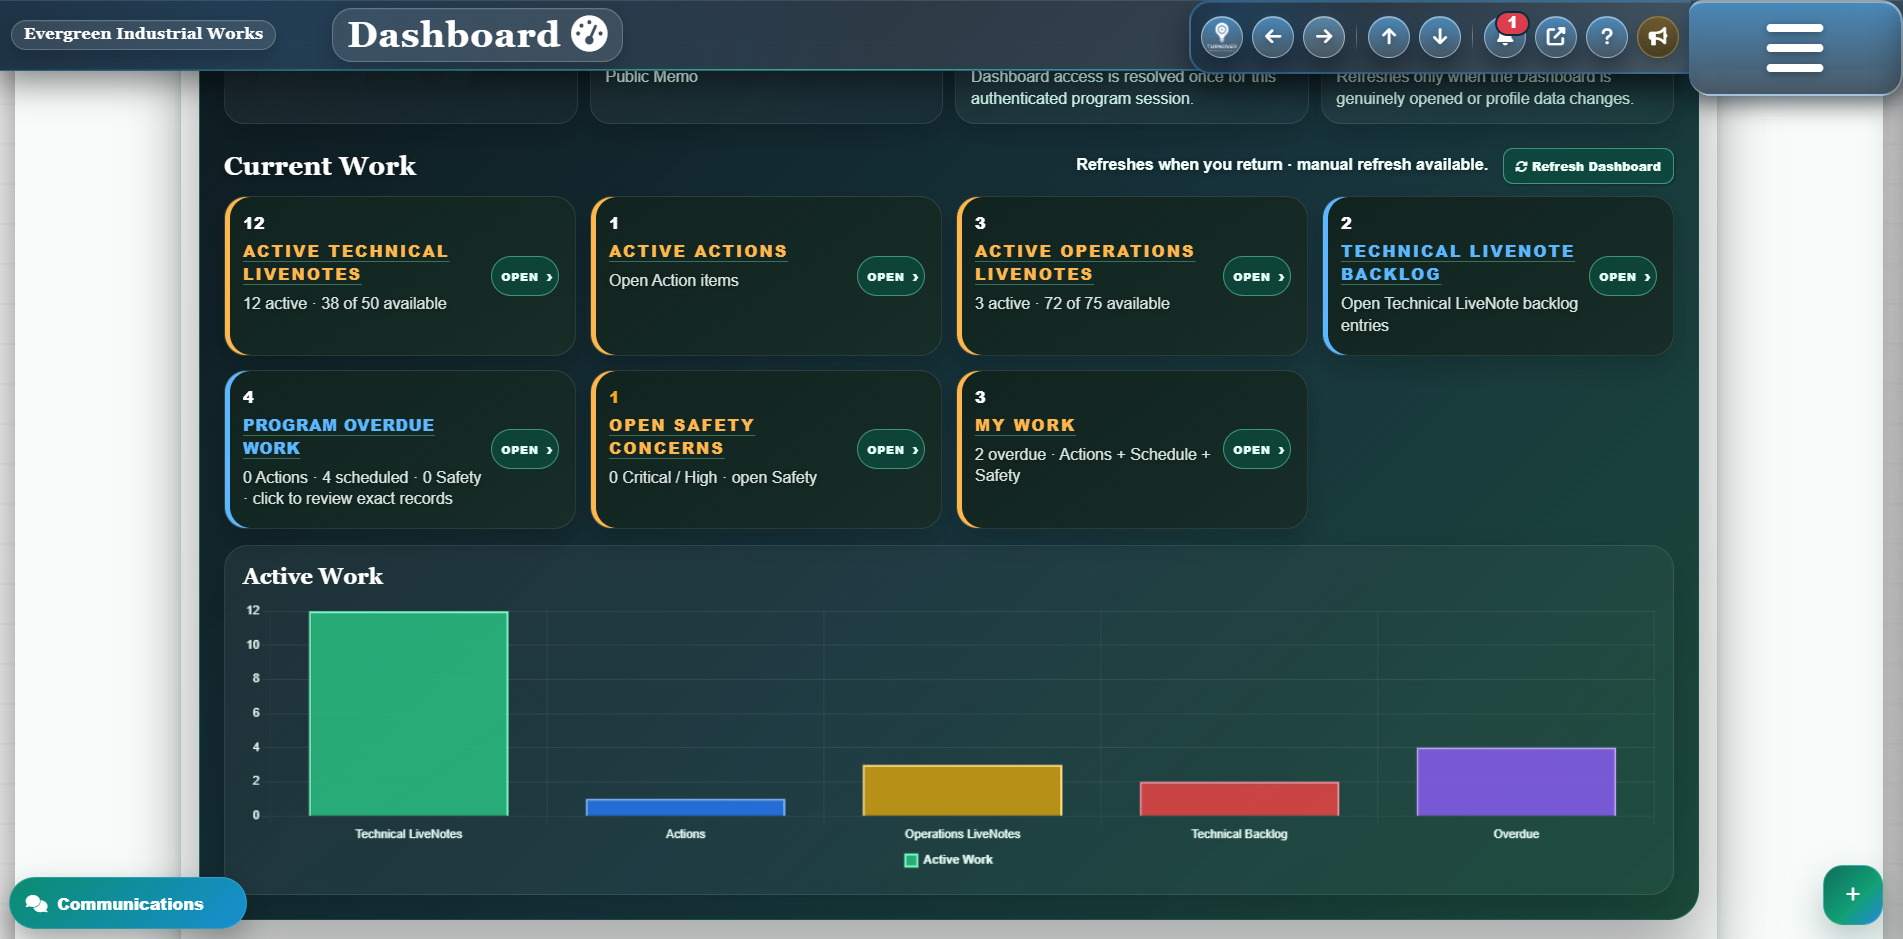Click the 'Current Work' section heading
This screenshot has height=939, width=1903.
coord(320,166)
